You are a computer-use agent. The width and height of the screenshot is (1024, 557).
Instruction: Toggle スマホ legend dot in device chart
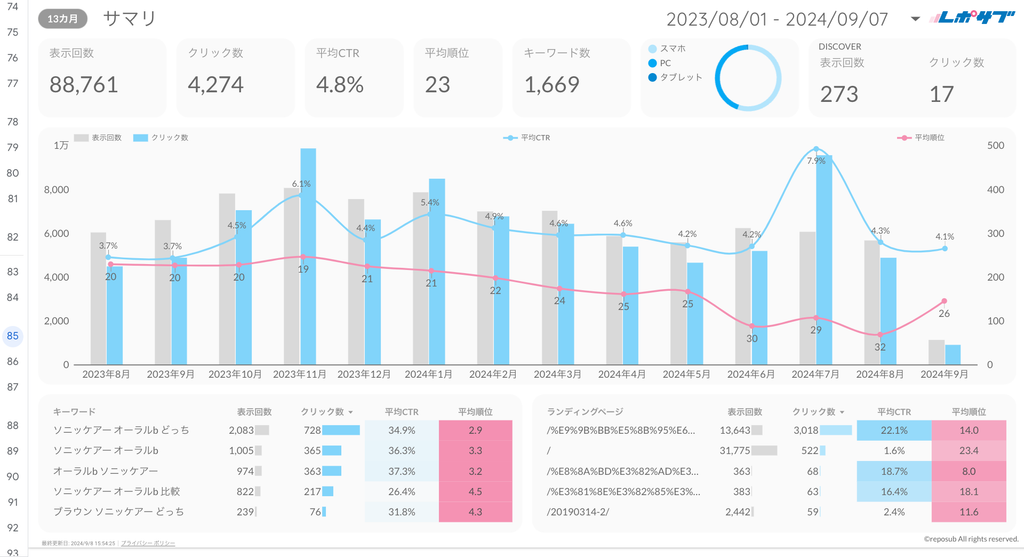653,48
